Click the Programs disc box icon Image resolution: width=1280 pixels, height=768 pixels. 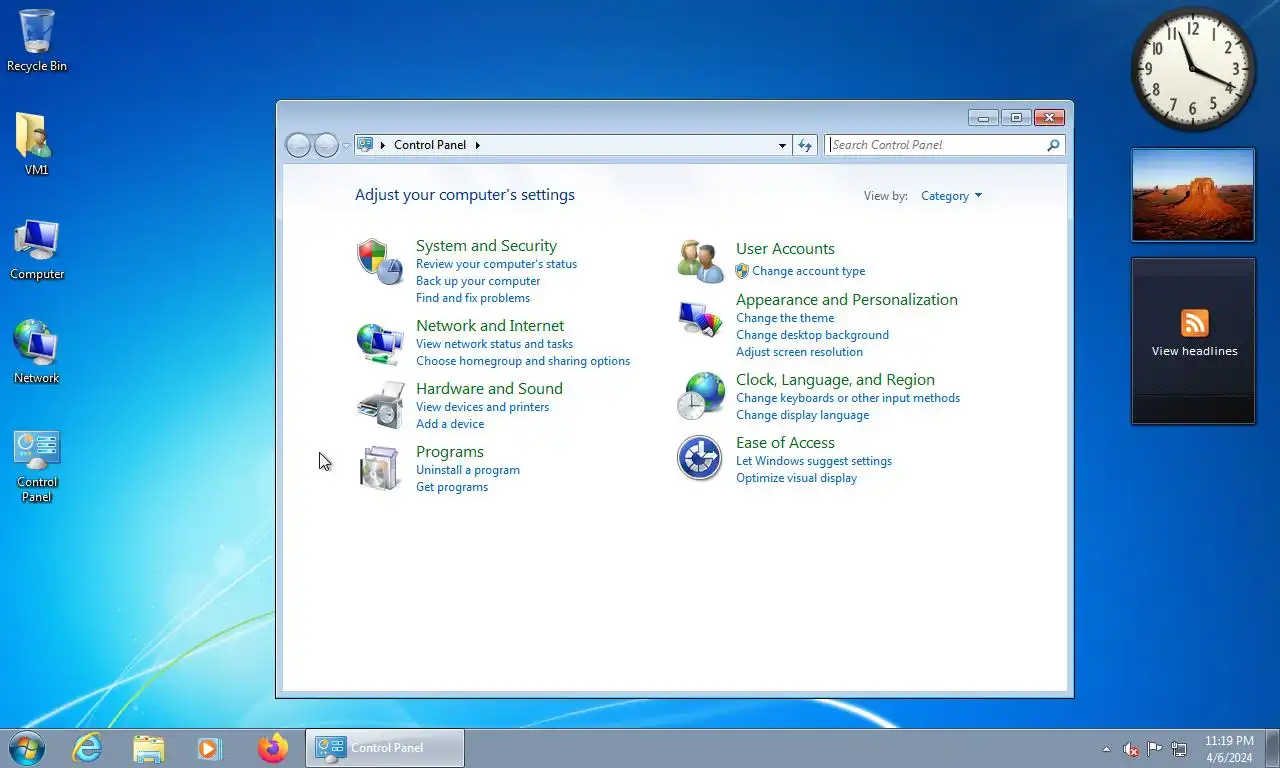tap(380, 468)
